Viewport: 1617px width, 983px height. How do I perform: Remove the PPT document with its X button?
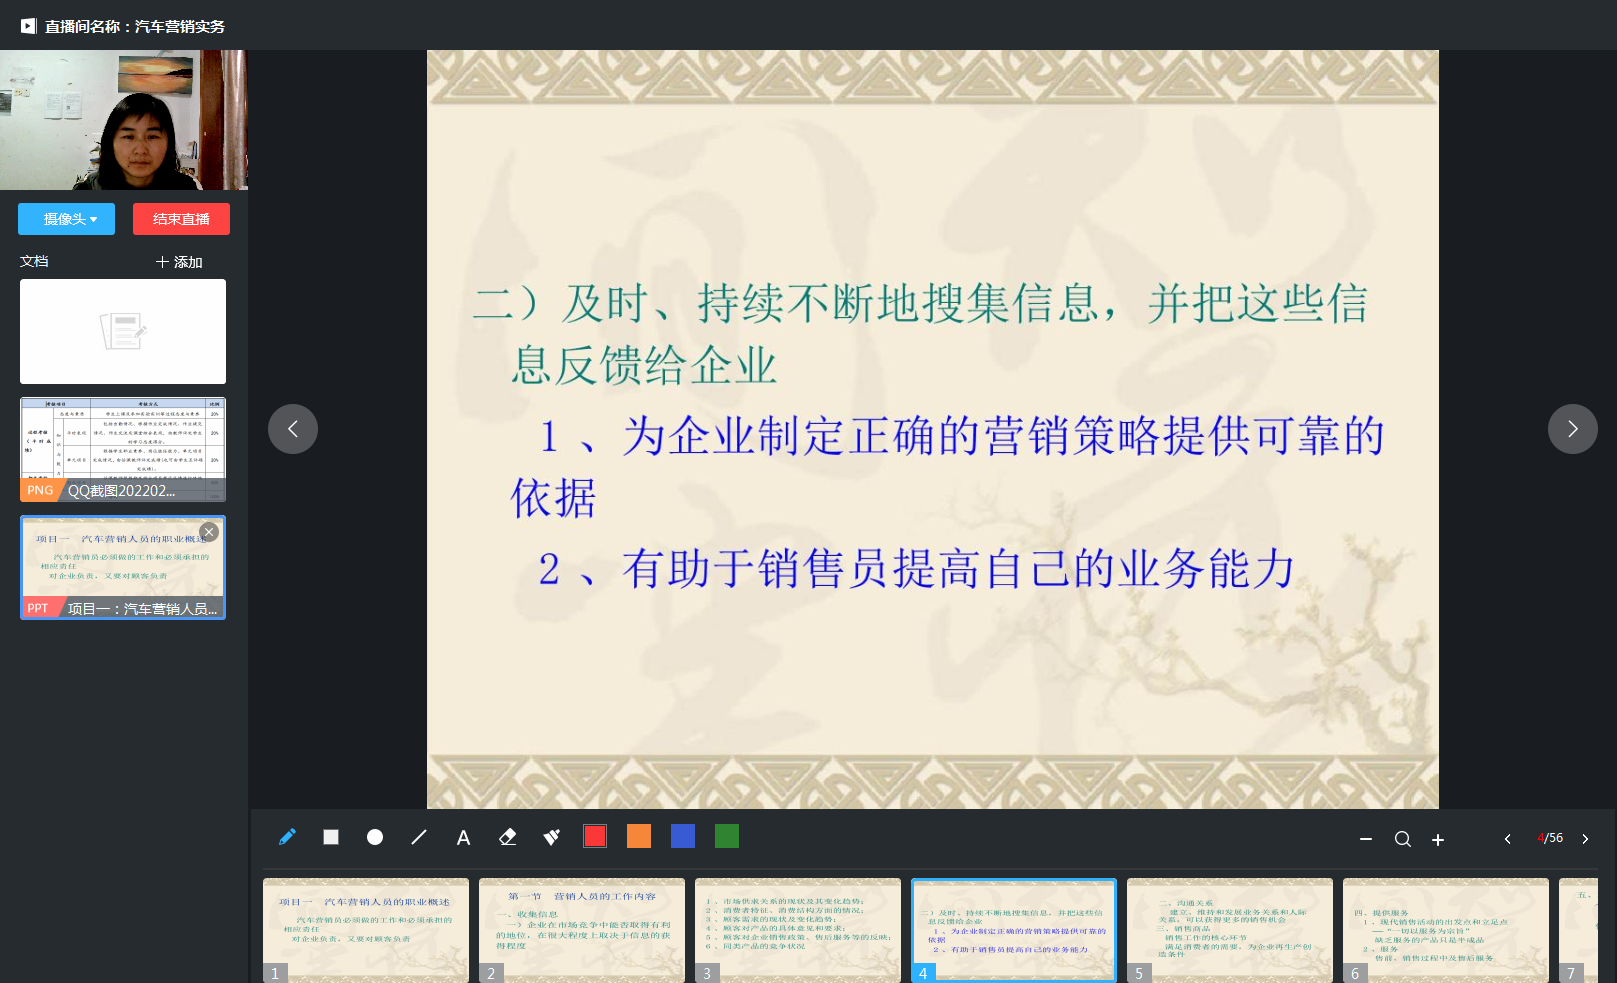[209, 532]
